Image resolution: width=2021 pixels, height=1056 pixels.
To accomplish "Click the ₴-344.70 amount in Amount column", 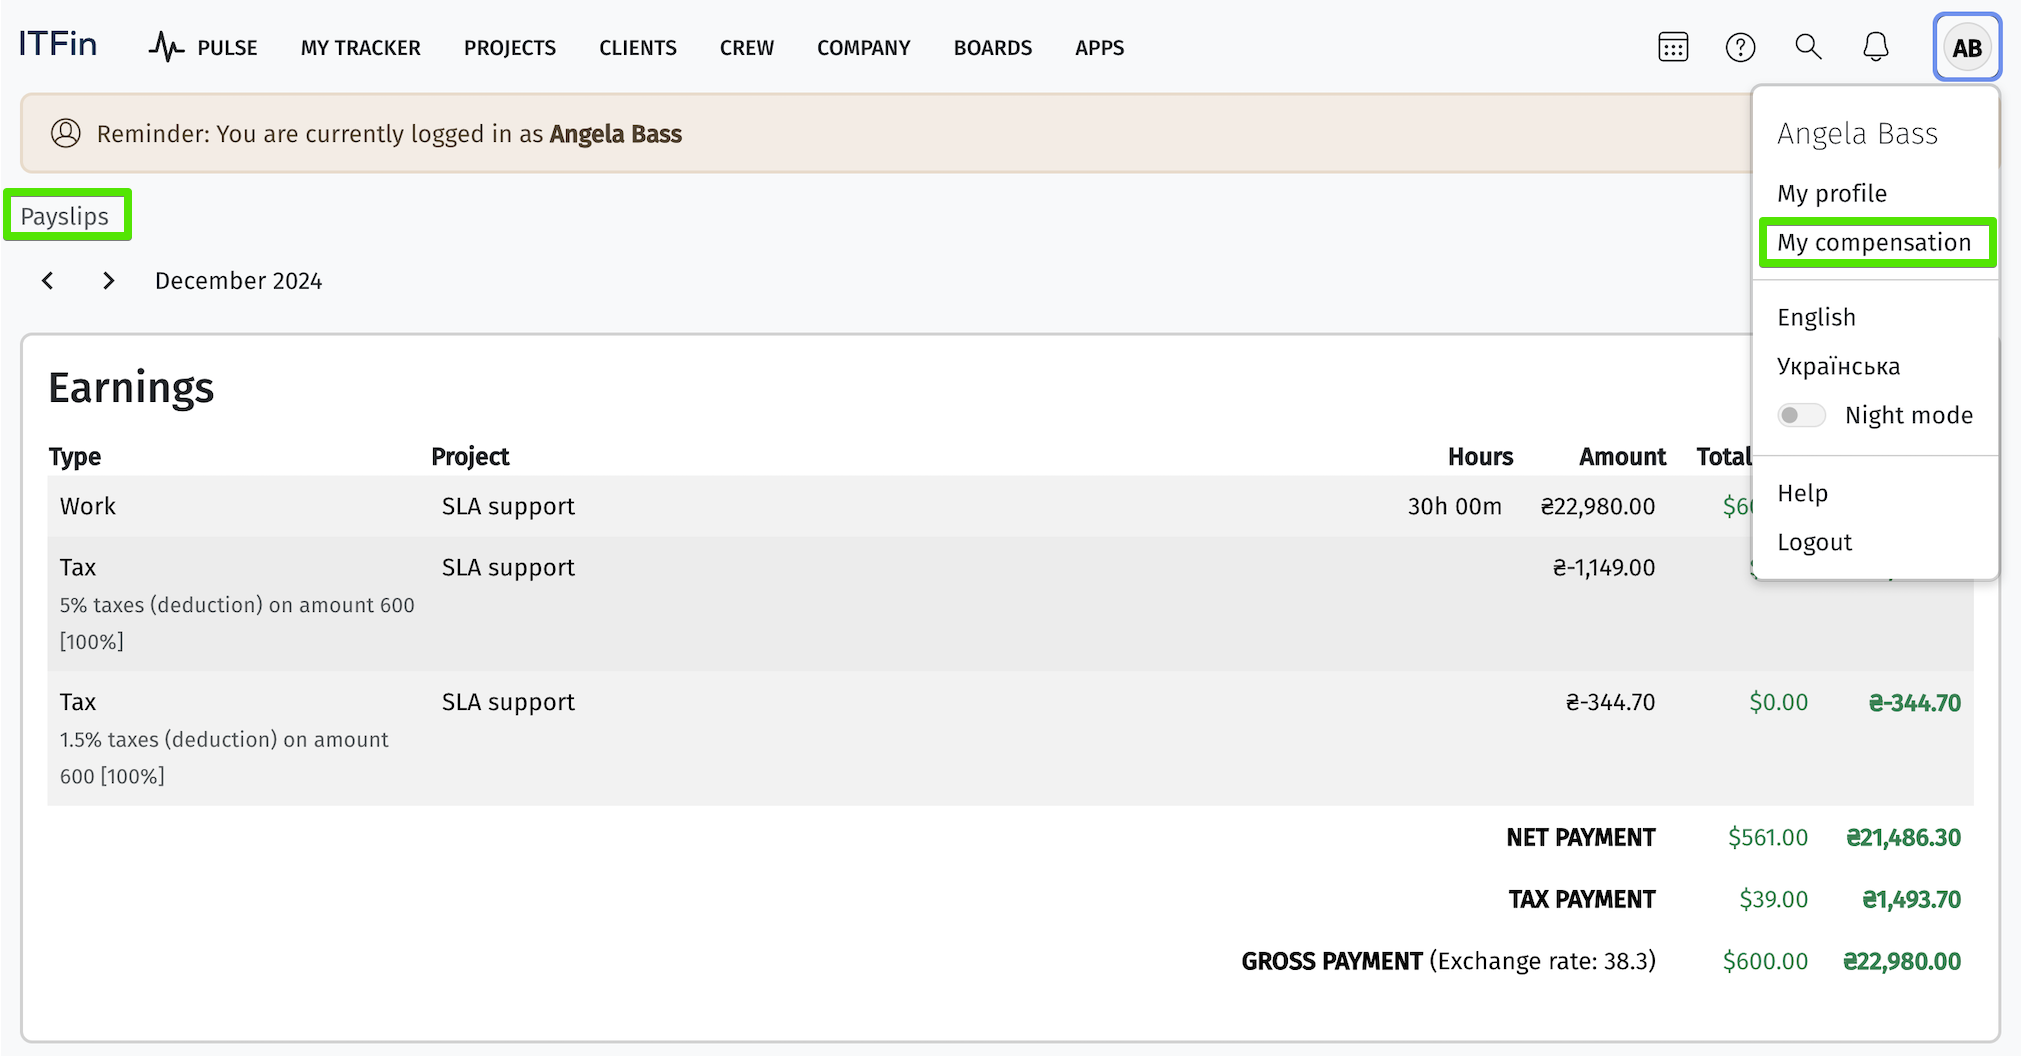I will pyautogui.click(x=1610, y=702).
